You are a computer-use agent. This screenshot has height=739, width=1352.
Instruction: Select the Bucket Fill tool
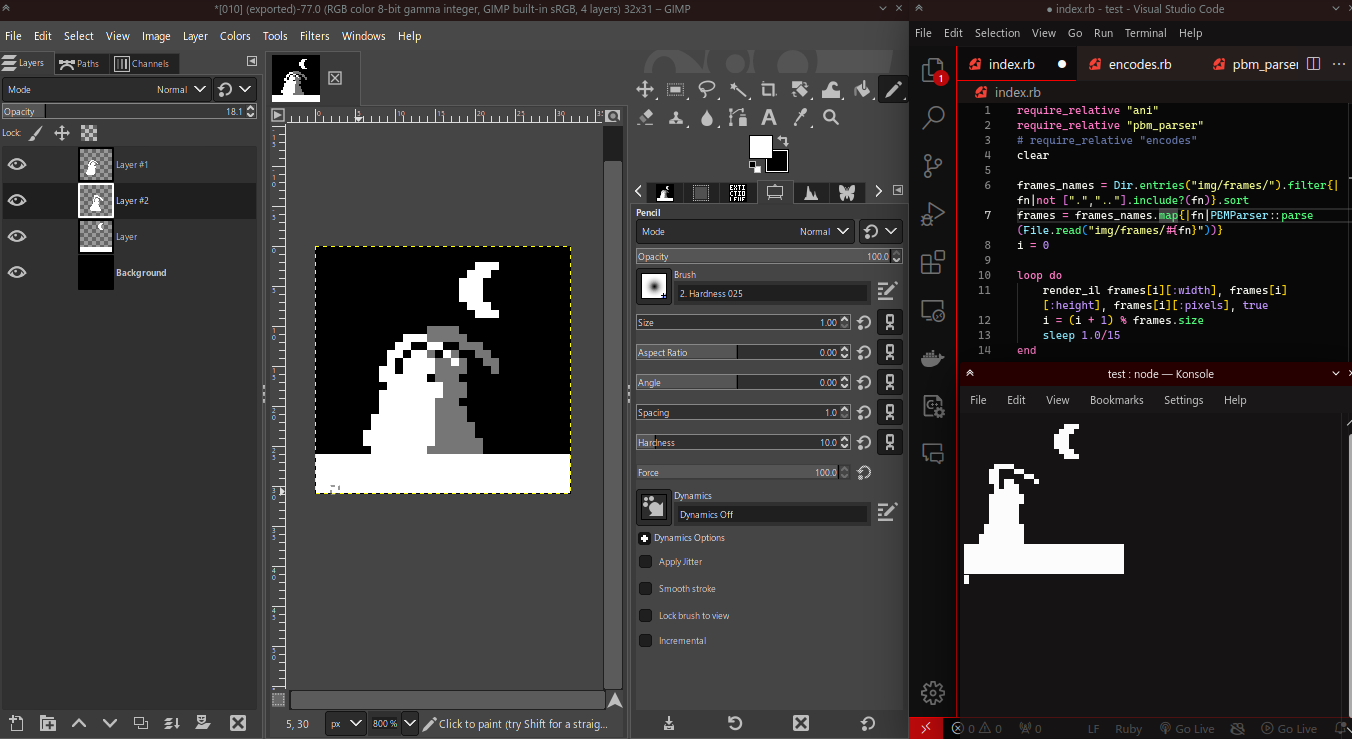862,90
